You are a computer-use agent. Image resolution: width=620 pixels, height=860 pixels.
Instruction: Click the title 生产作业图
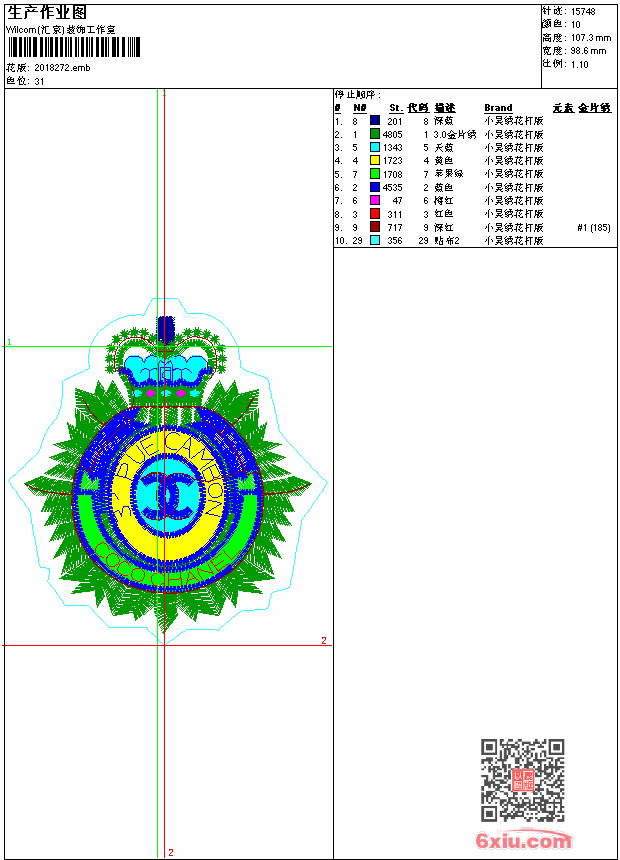47,12
